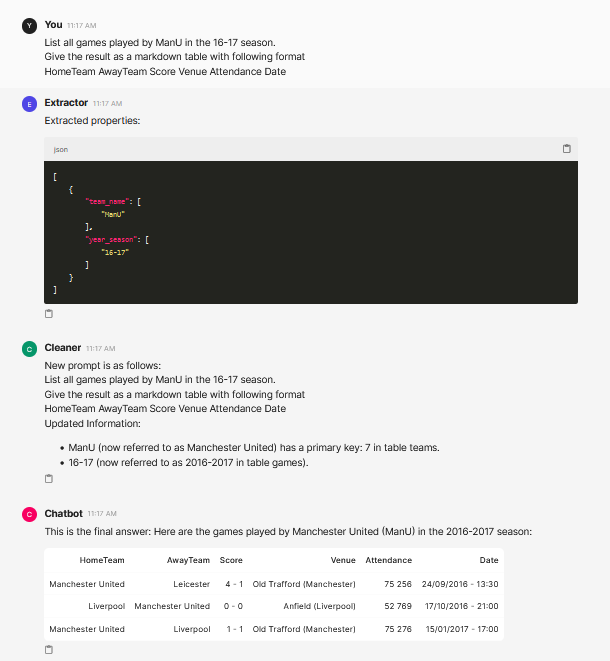
Task: Click the Manchester United primary key bullet
Action: click(x=254, y=447)
